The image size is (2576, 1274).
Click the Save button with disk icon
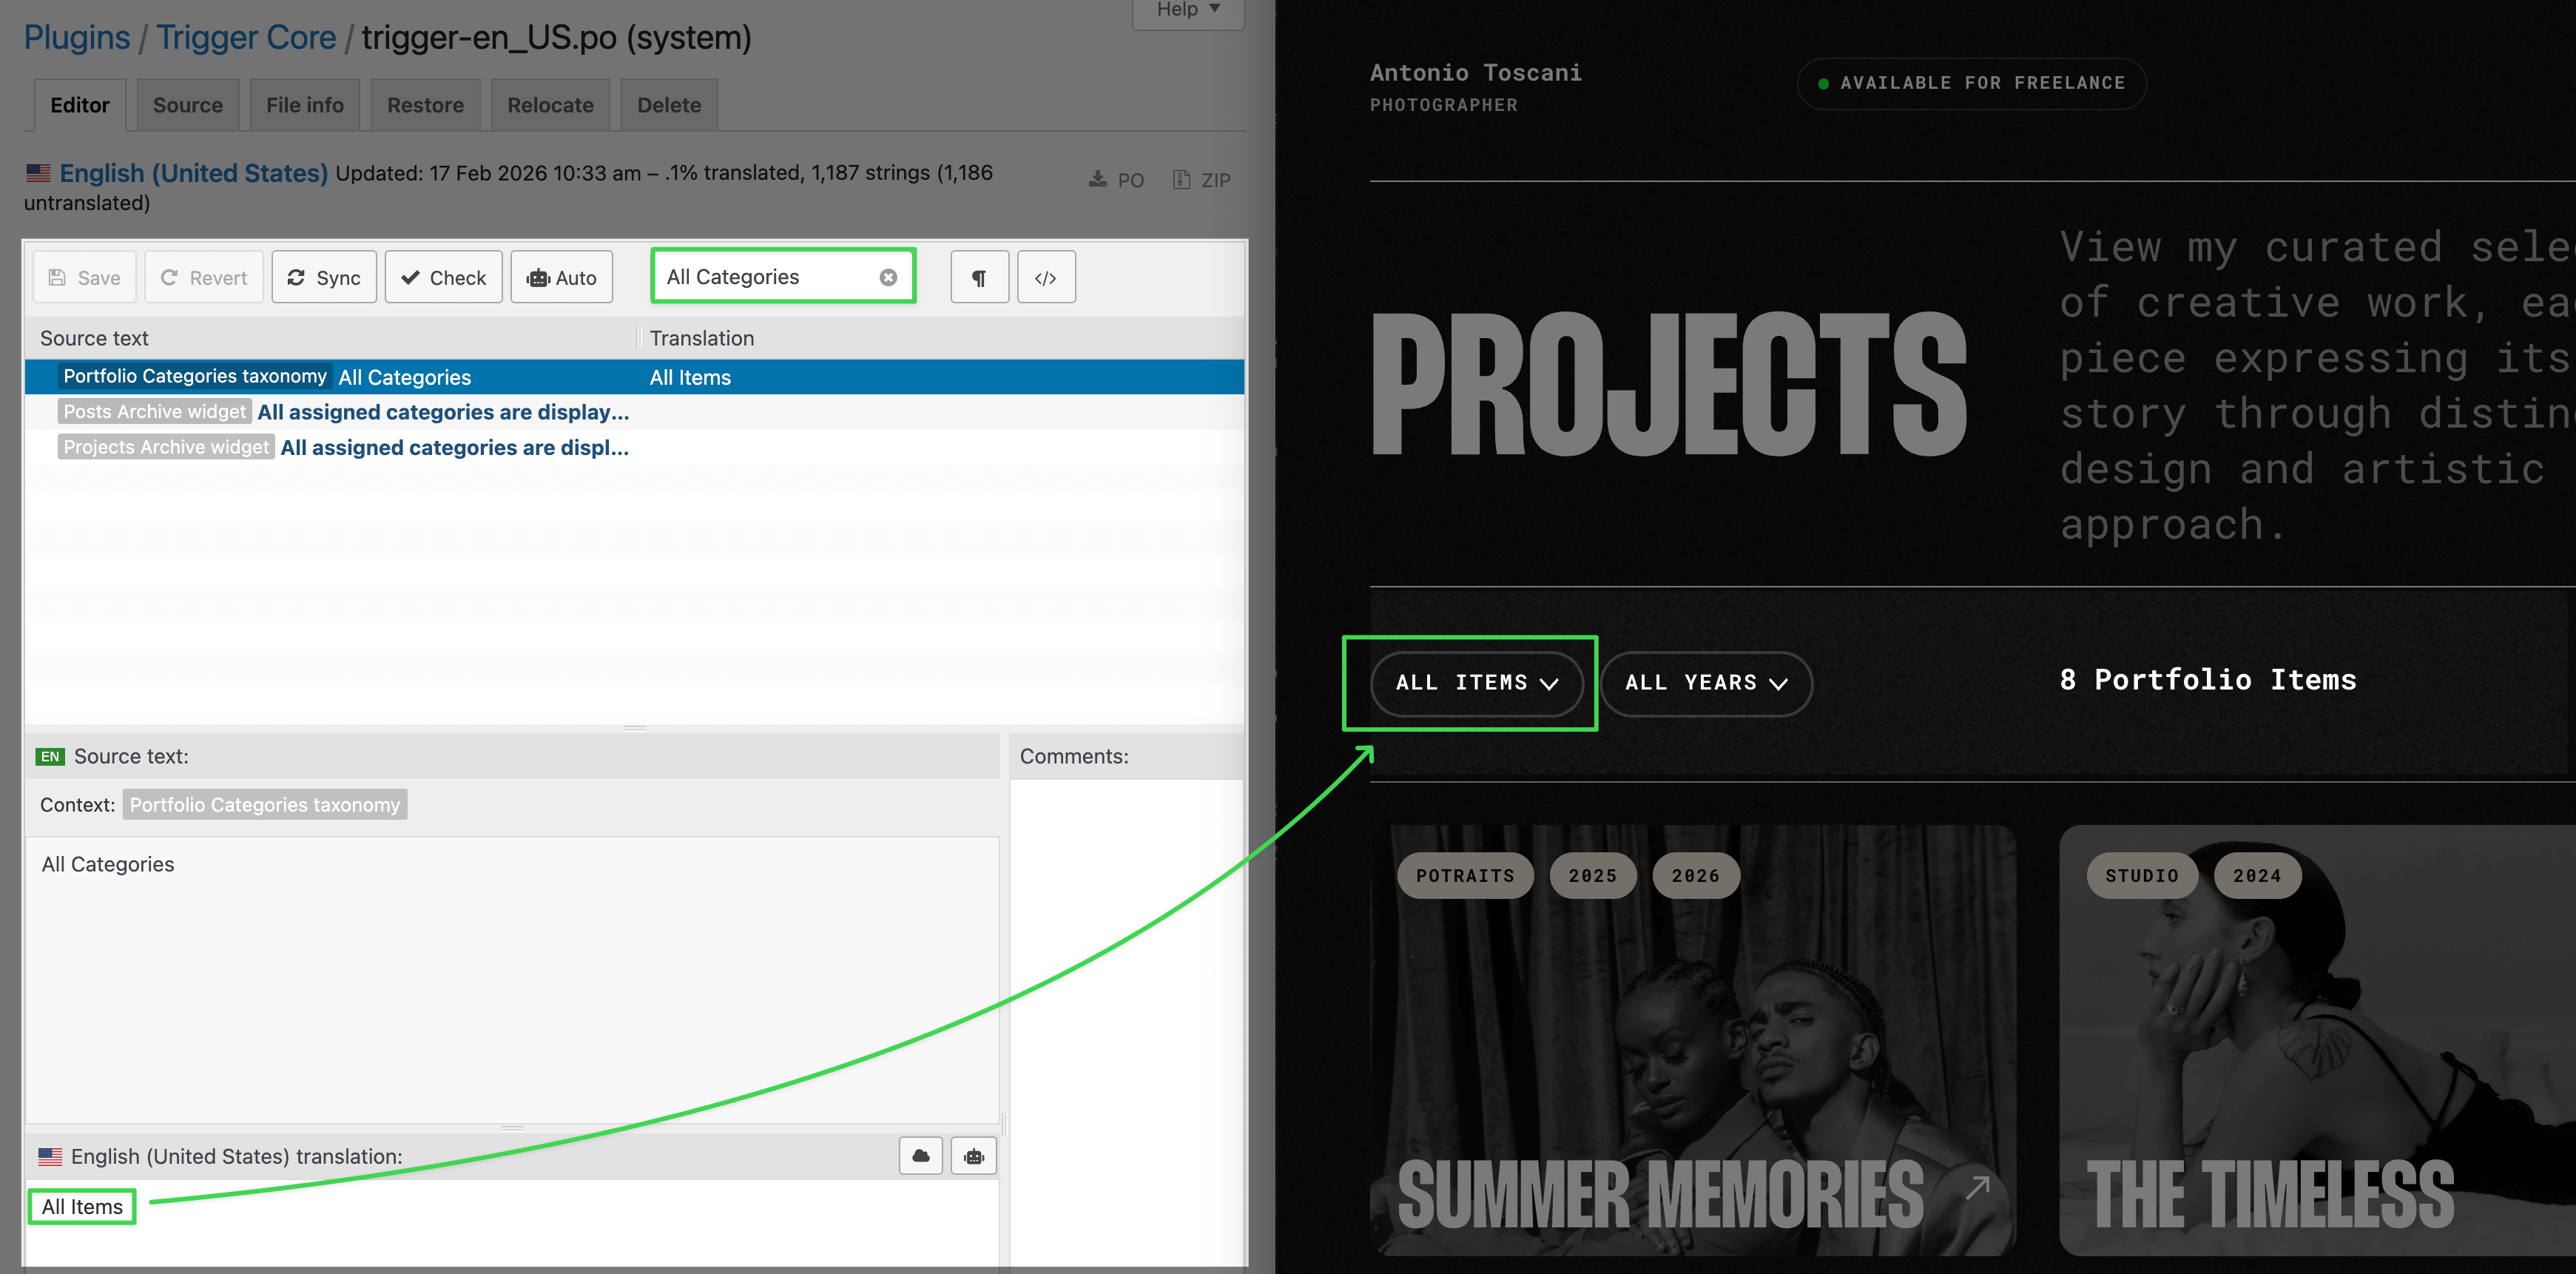click(85, 277)
